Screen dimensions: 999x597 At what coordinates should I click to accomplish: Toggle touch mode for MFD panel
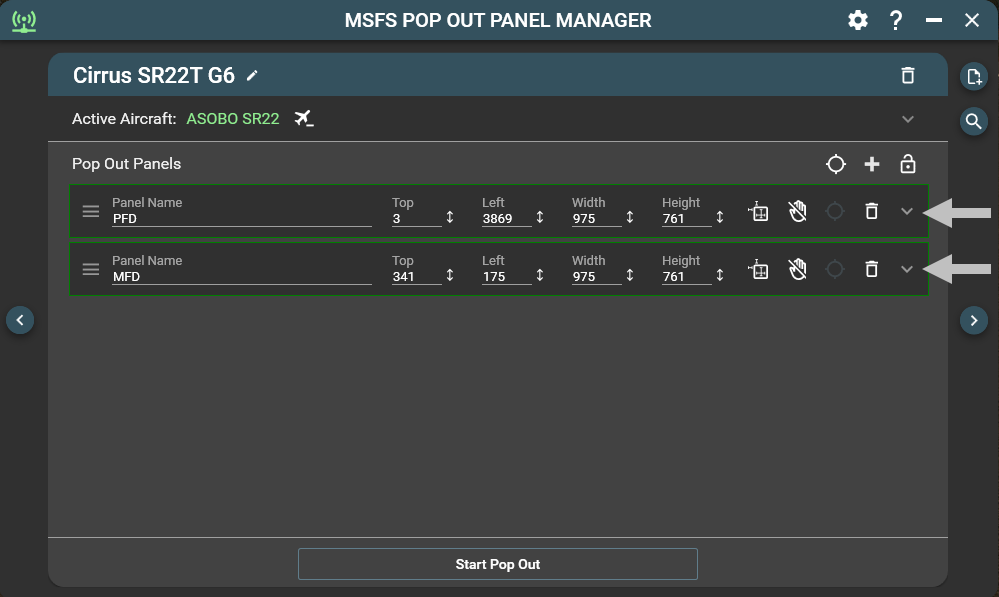click(797, 269)
